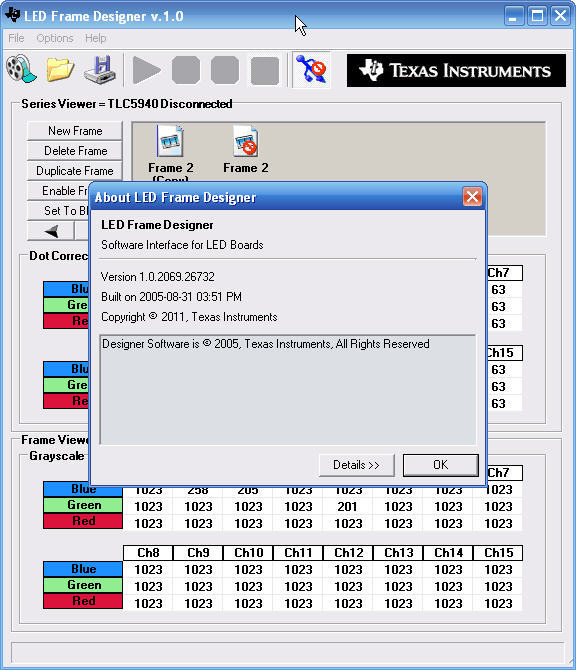Click the first gray square after play
576x670 pixels.
tap(186, 70)
